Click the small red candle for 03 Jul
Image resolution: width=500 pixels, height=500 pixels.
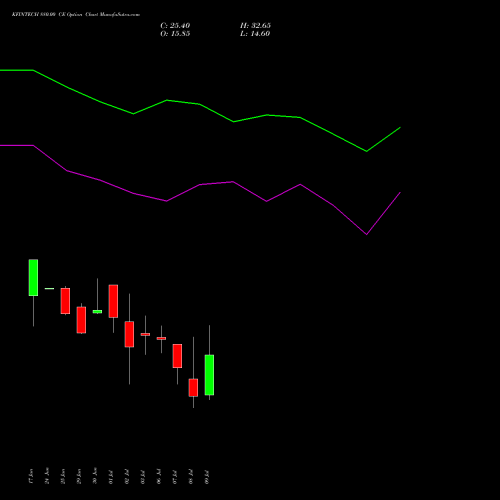click(x=145, y=334)
